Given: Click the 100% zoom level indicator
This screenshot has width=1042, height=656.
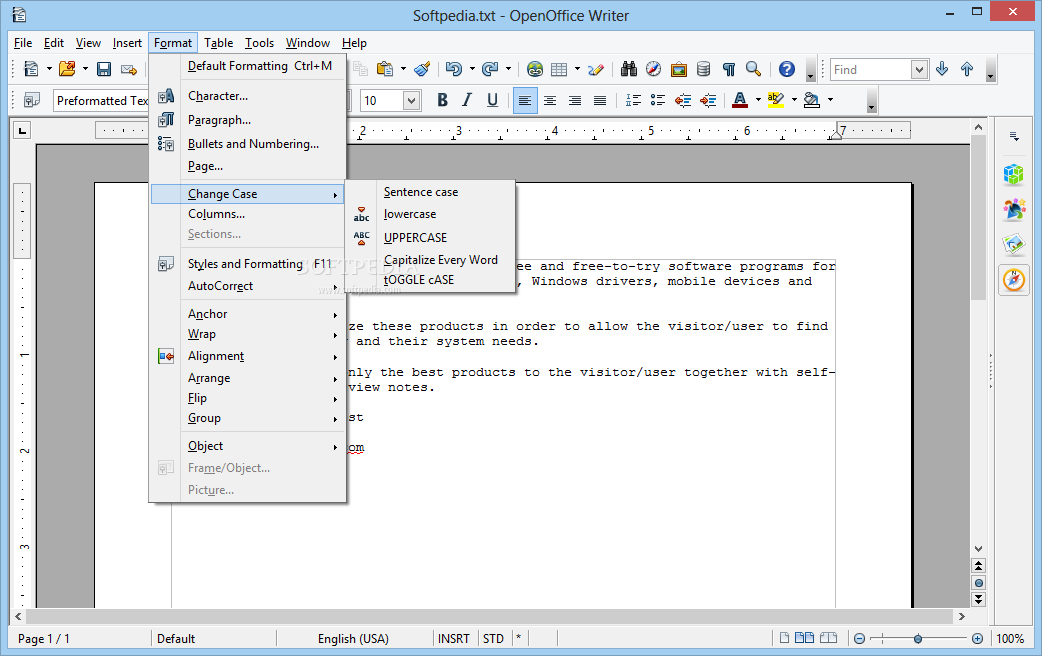Looking at the screenshot, I should 1010,639.
